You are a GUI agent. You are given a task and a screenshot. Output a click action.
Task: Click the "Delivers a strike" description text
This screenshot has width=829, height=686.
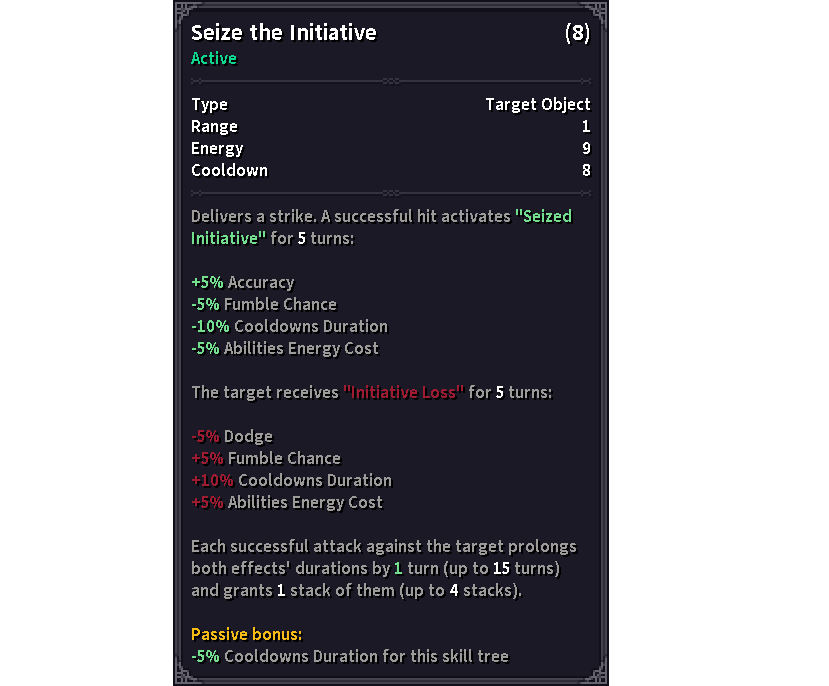(250, 216)
